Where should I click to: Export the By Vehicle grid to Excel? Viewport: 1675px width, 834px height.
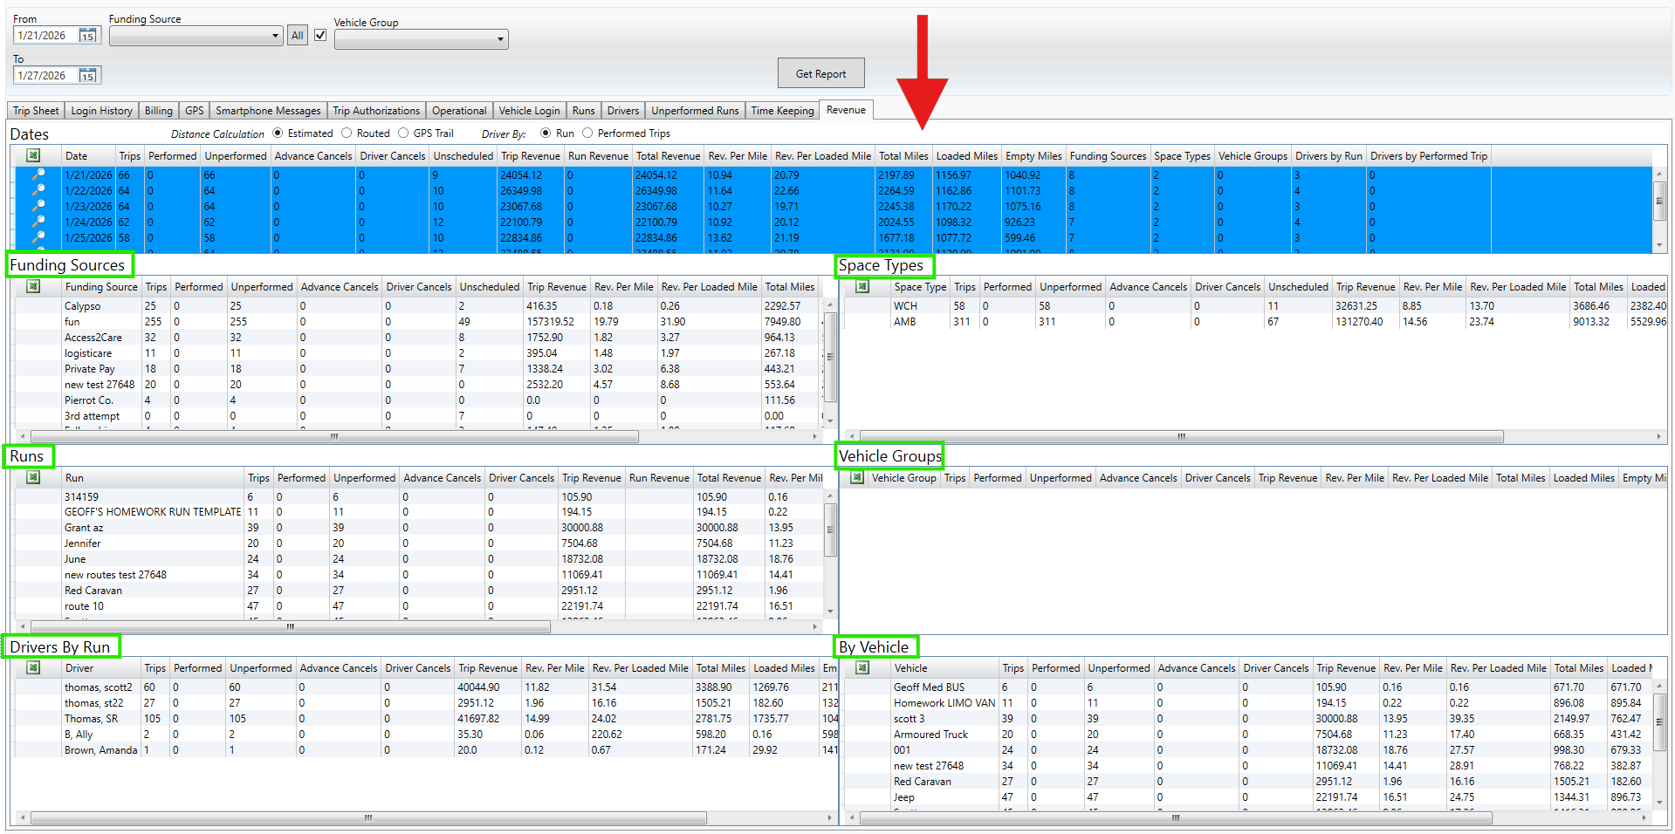pyautogui.click(x=862, y=668)
